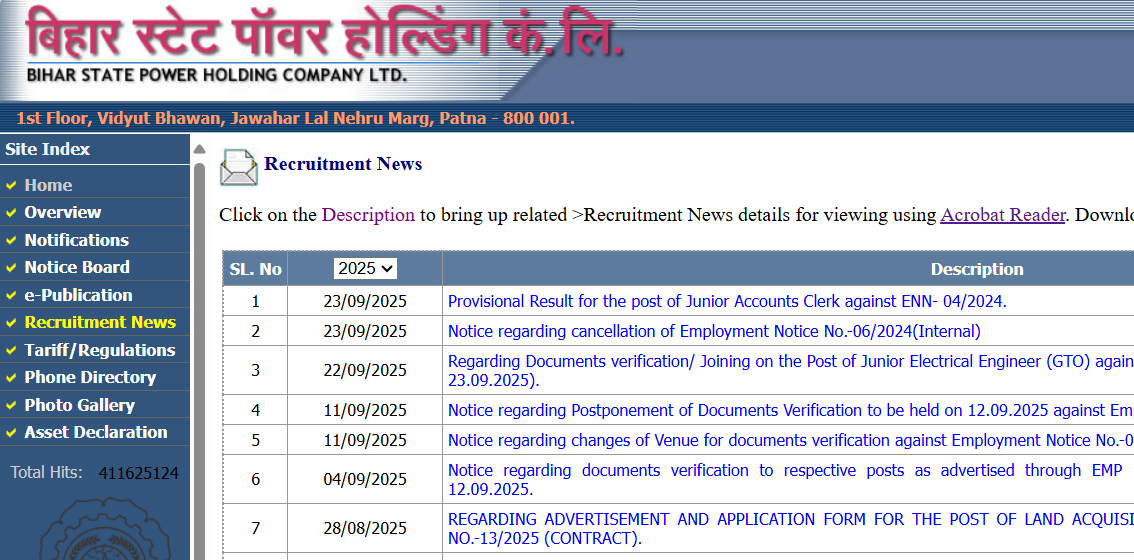This screenshot has width=1134, height=560.
Task: Select e-Publication in the Site Index
Action: coord(78,295)
